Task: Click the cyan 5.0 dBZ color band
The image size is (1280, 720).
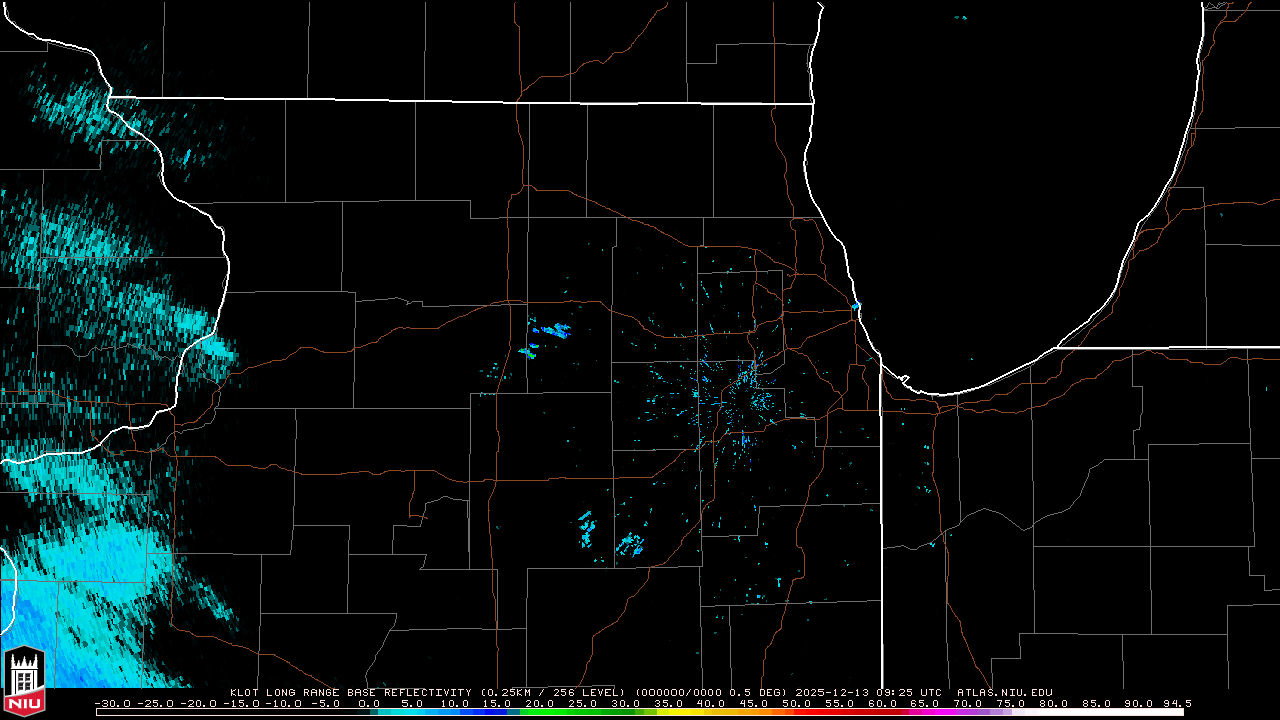Action: (x=412, y=712)
